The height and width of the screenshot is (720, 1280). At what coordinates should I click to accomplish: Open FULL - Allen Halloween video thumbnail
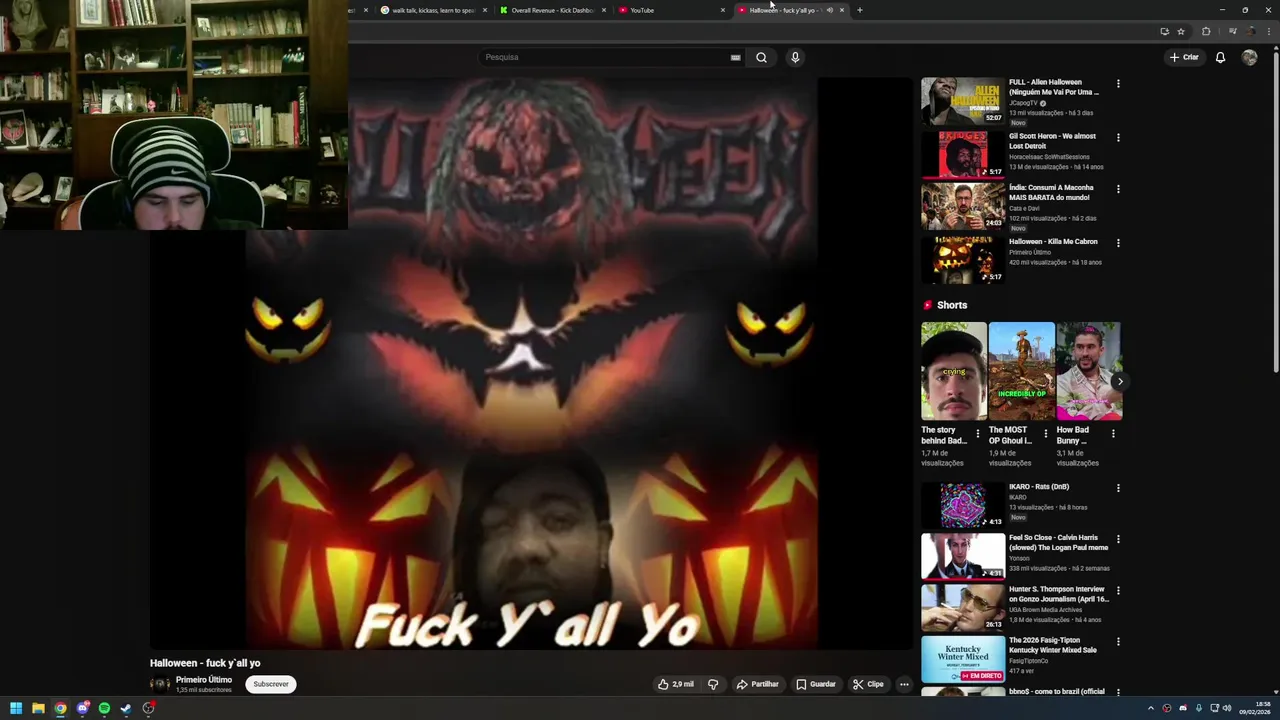point(963,101)
